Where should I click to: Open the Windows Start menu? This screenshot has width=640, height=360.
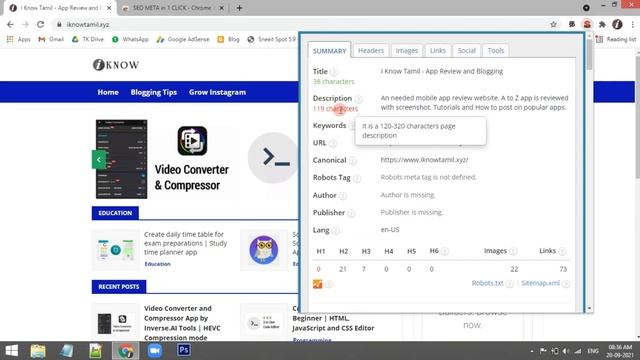tap(11, 351)
